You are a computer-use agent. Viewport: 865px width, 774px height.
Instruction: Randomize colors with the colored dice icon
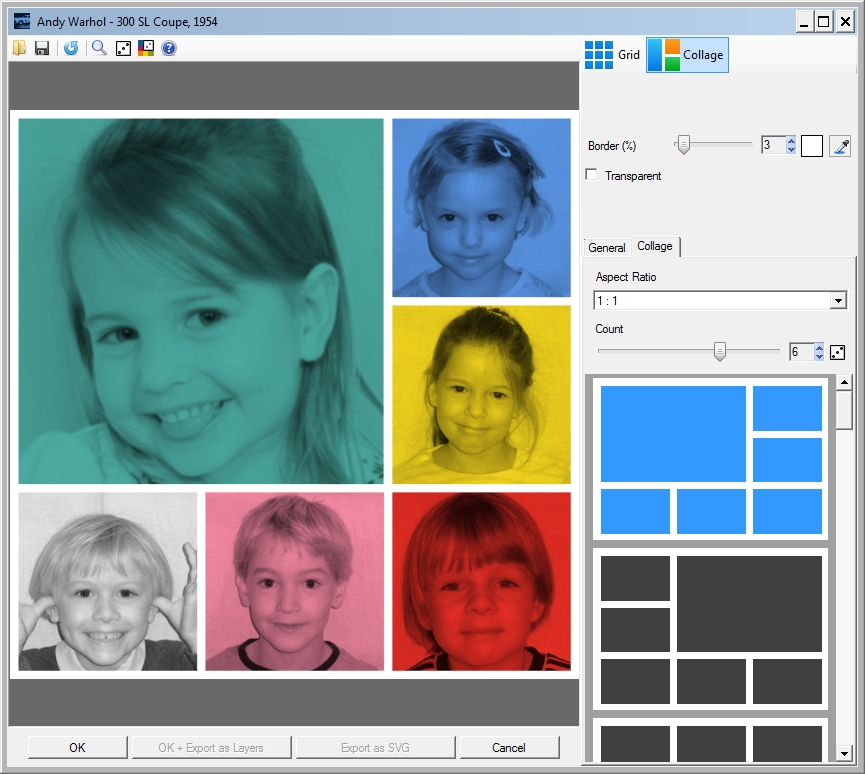tap(146, 49)
